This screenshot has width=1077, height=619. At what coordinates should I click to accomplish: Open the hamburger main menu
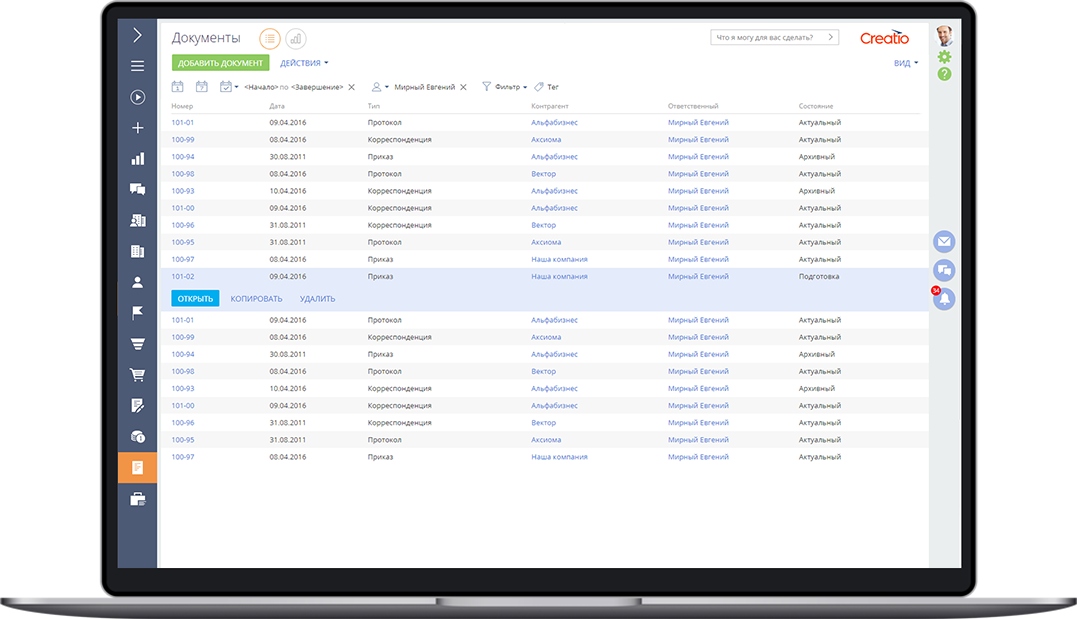pyautogui.click(x=137, y=66)
